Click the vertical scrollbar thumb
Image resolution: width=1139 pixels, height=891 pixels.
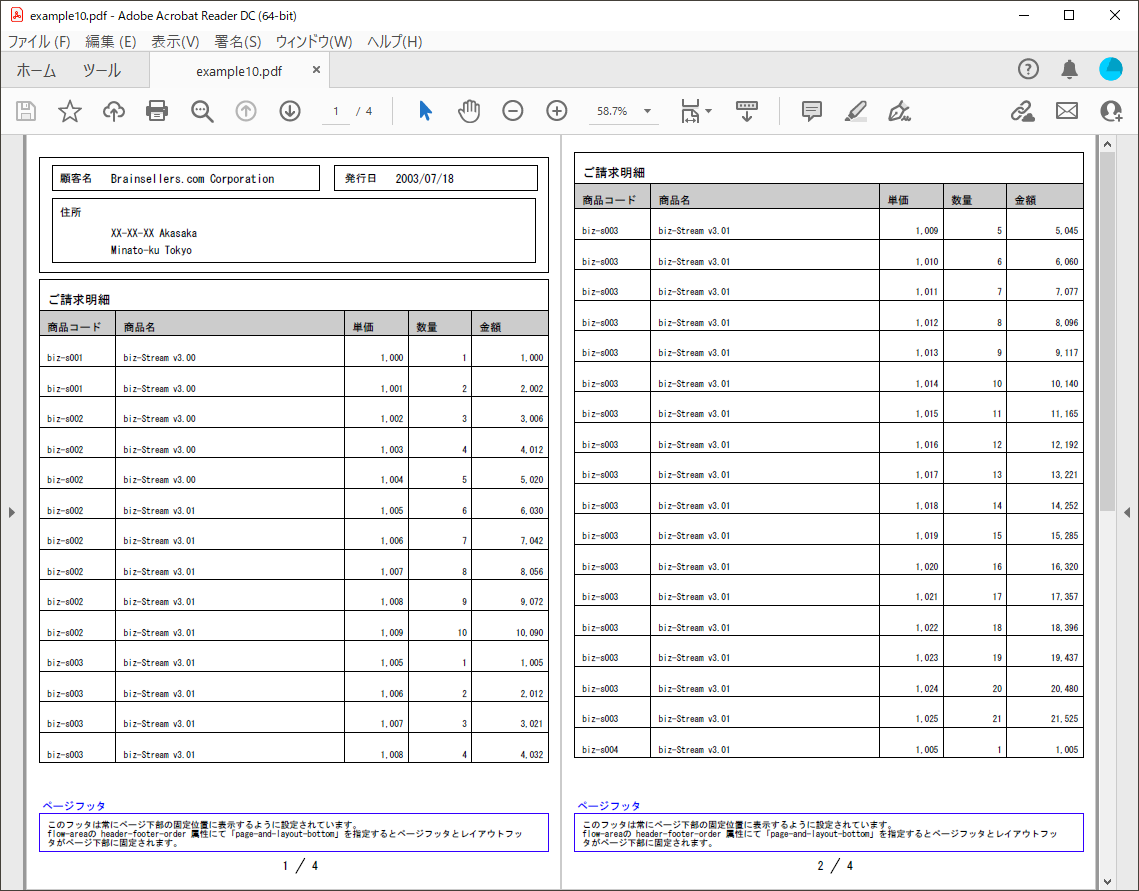coord(1106,330)
